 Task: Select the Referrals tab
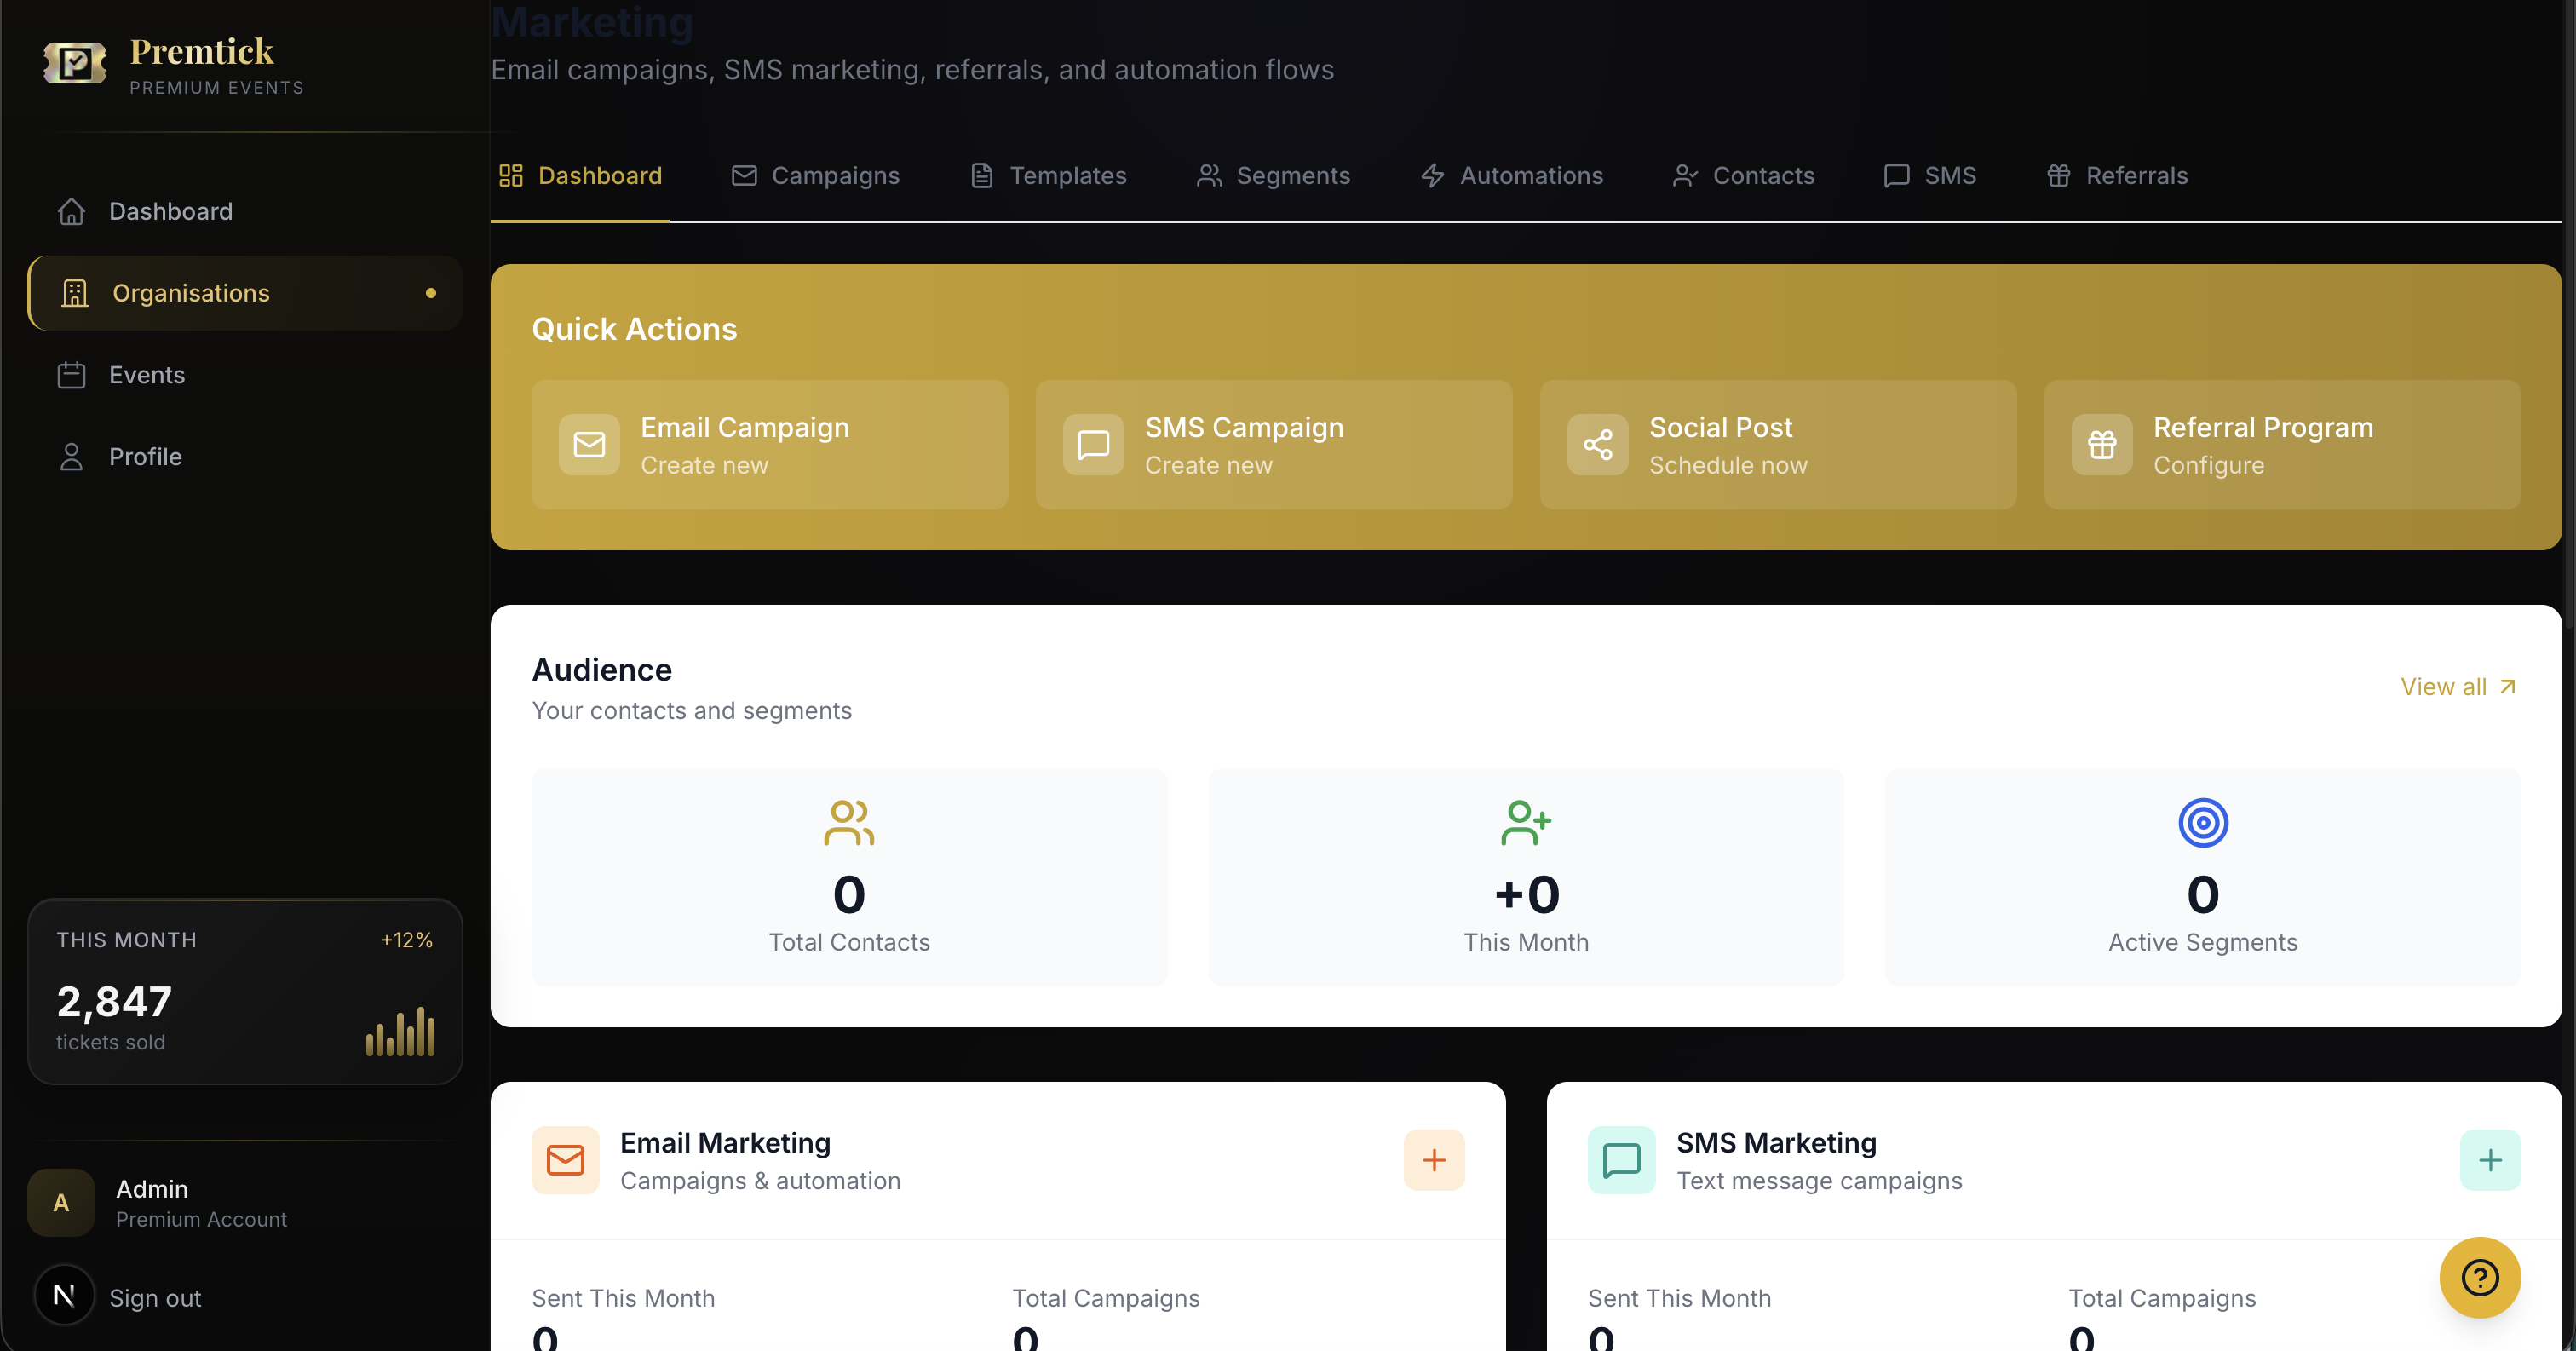pyautogui.click(x=2117, y=176)
